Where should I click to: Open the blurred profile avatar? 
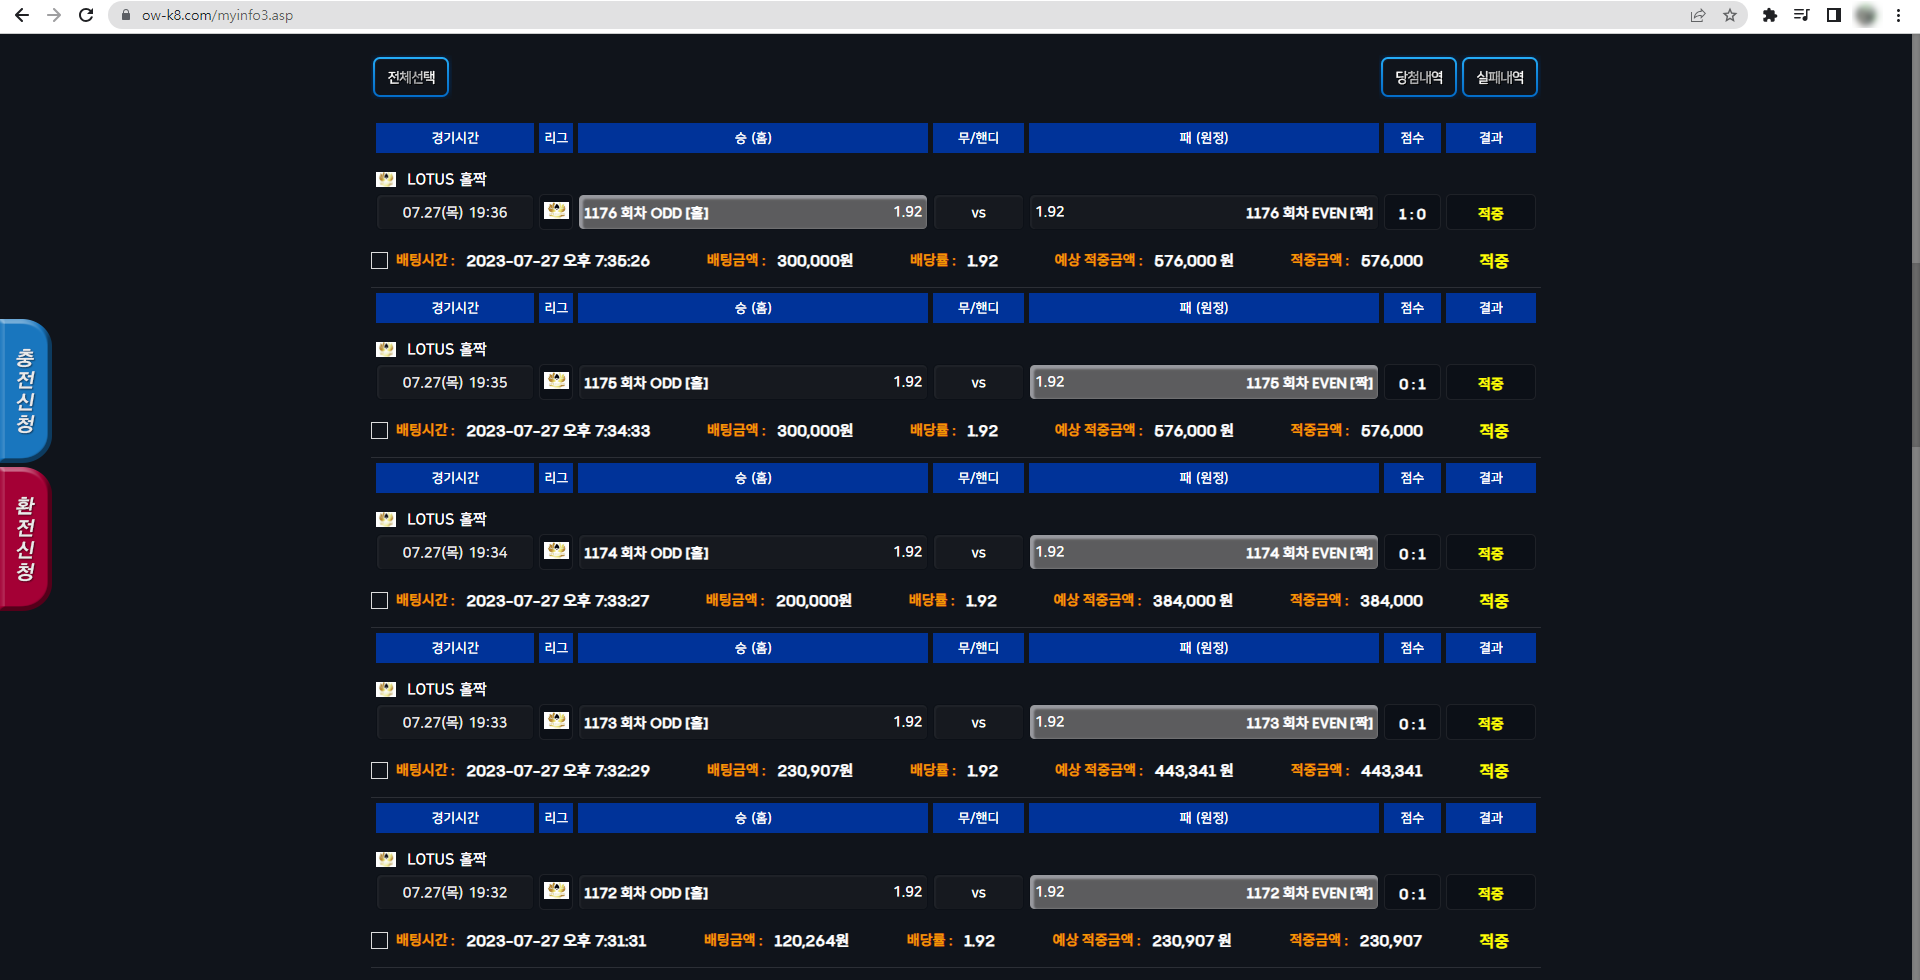1866,15
